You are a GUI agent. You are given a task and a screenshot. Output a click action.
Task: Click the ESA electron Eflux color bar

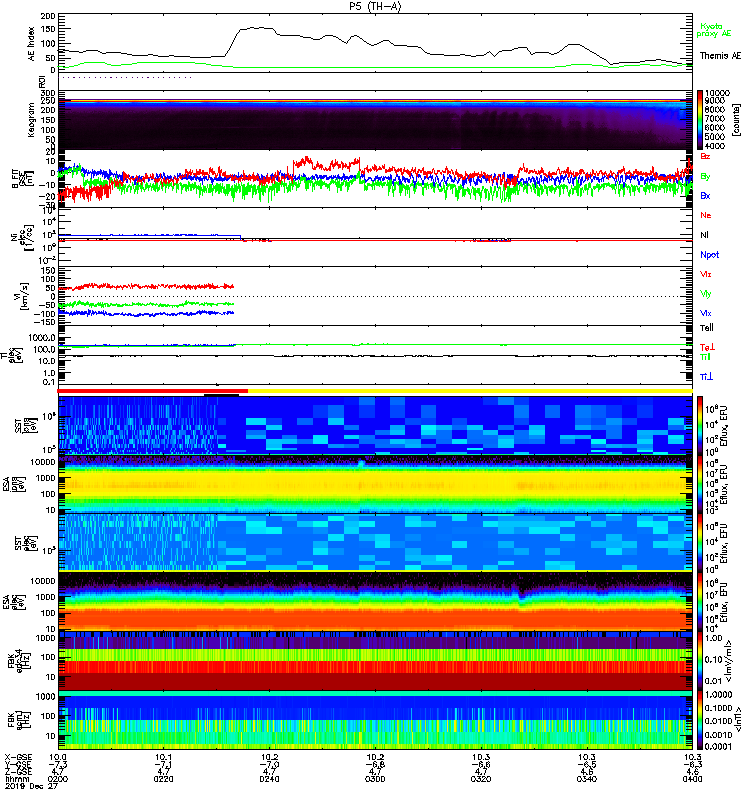(700, 601)
